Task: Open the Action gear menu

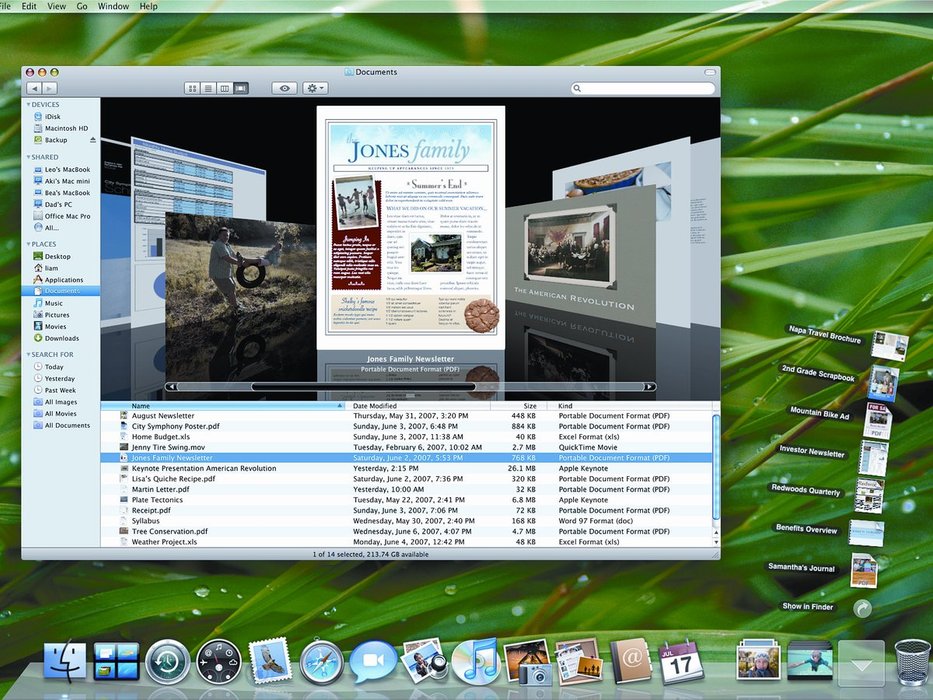Action: pos(315,88)
